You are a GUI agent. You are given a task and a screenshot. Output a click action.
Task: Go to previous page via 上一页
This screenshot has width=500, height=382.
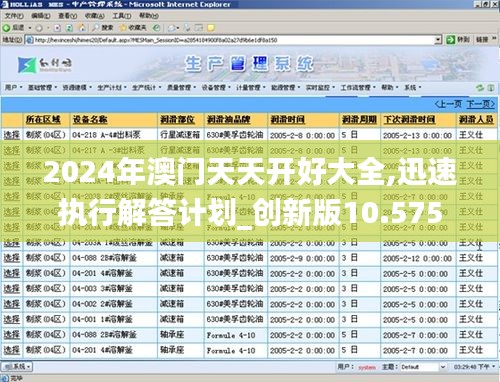pos(448,104)
